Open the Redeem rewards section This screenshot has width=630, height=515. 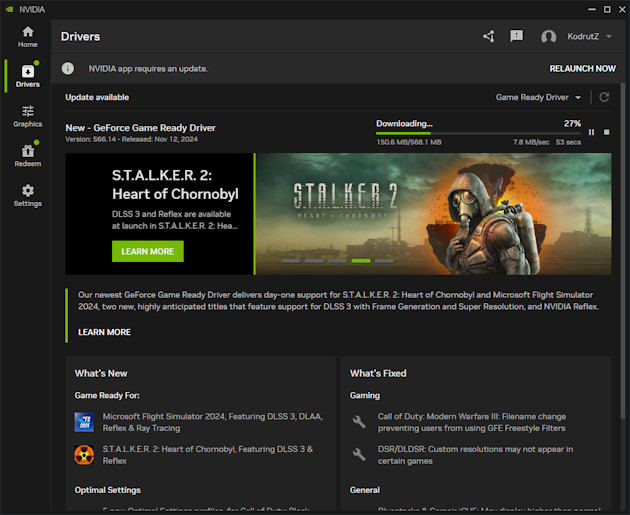[x=27, y=155]
